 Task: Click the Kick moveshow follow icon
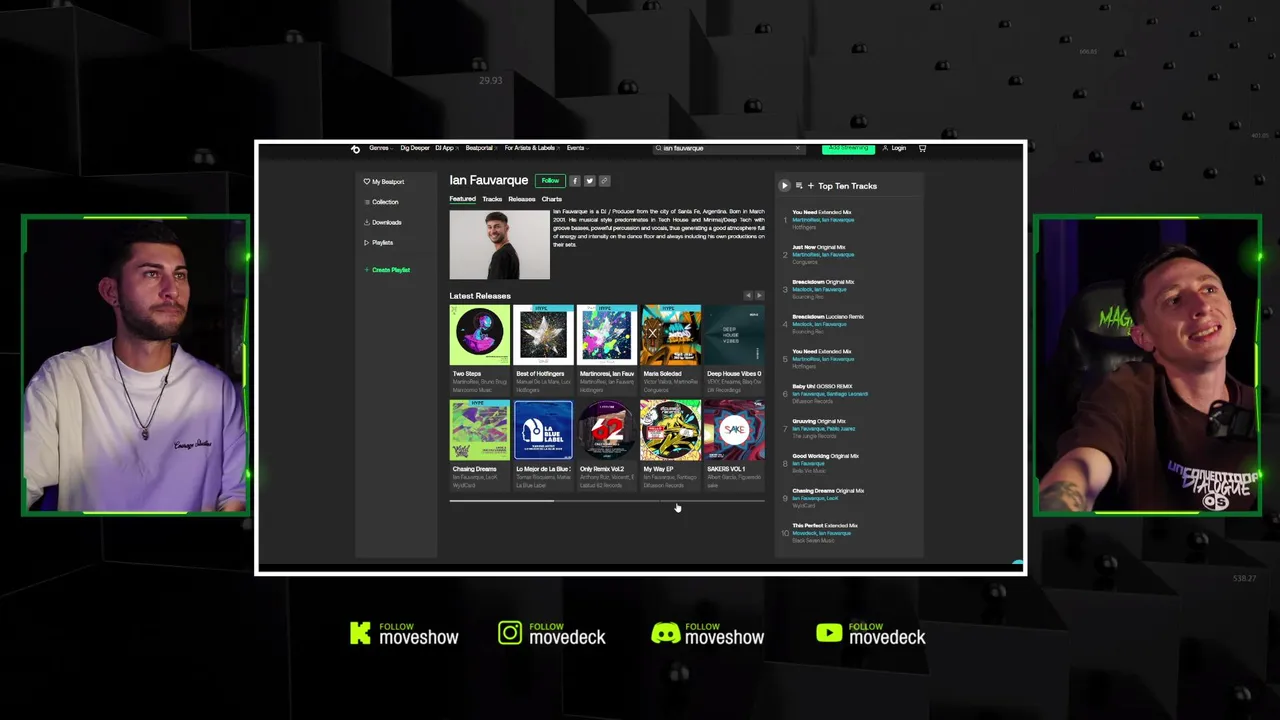point(360,632)
